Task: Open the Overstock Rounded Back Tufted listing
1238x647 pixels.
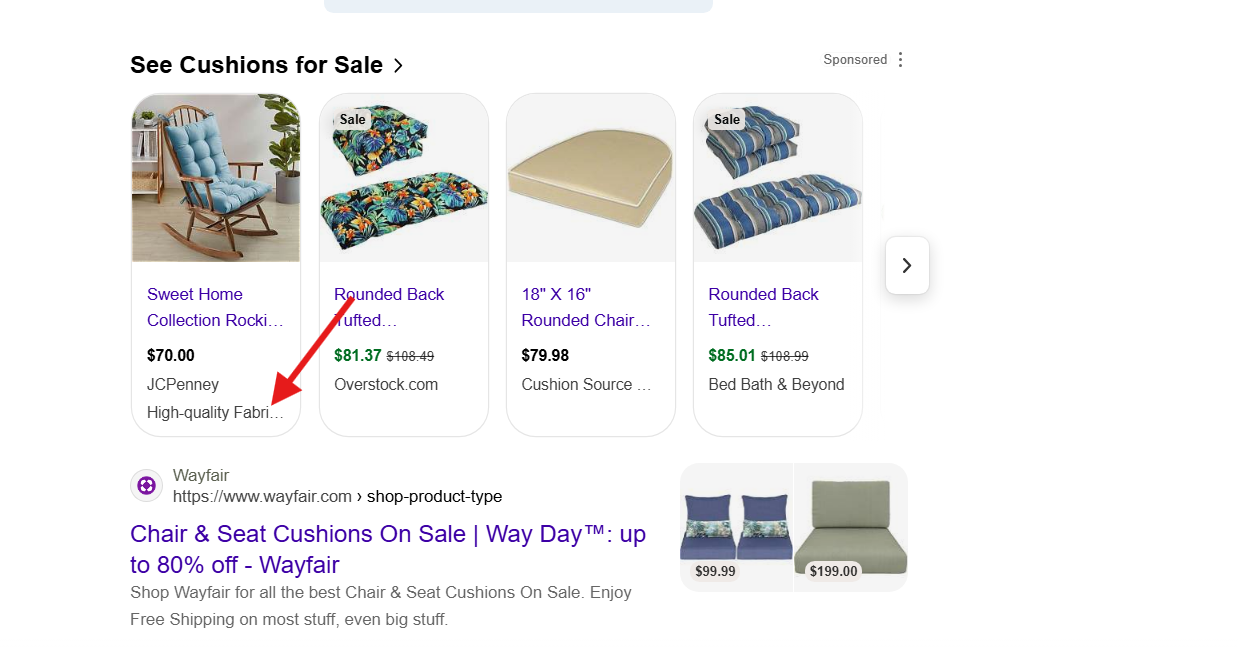Action: point(388,307)
